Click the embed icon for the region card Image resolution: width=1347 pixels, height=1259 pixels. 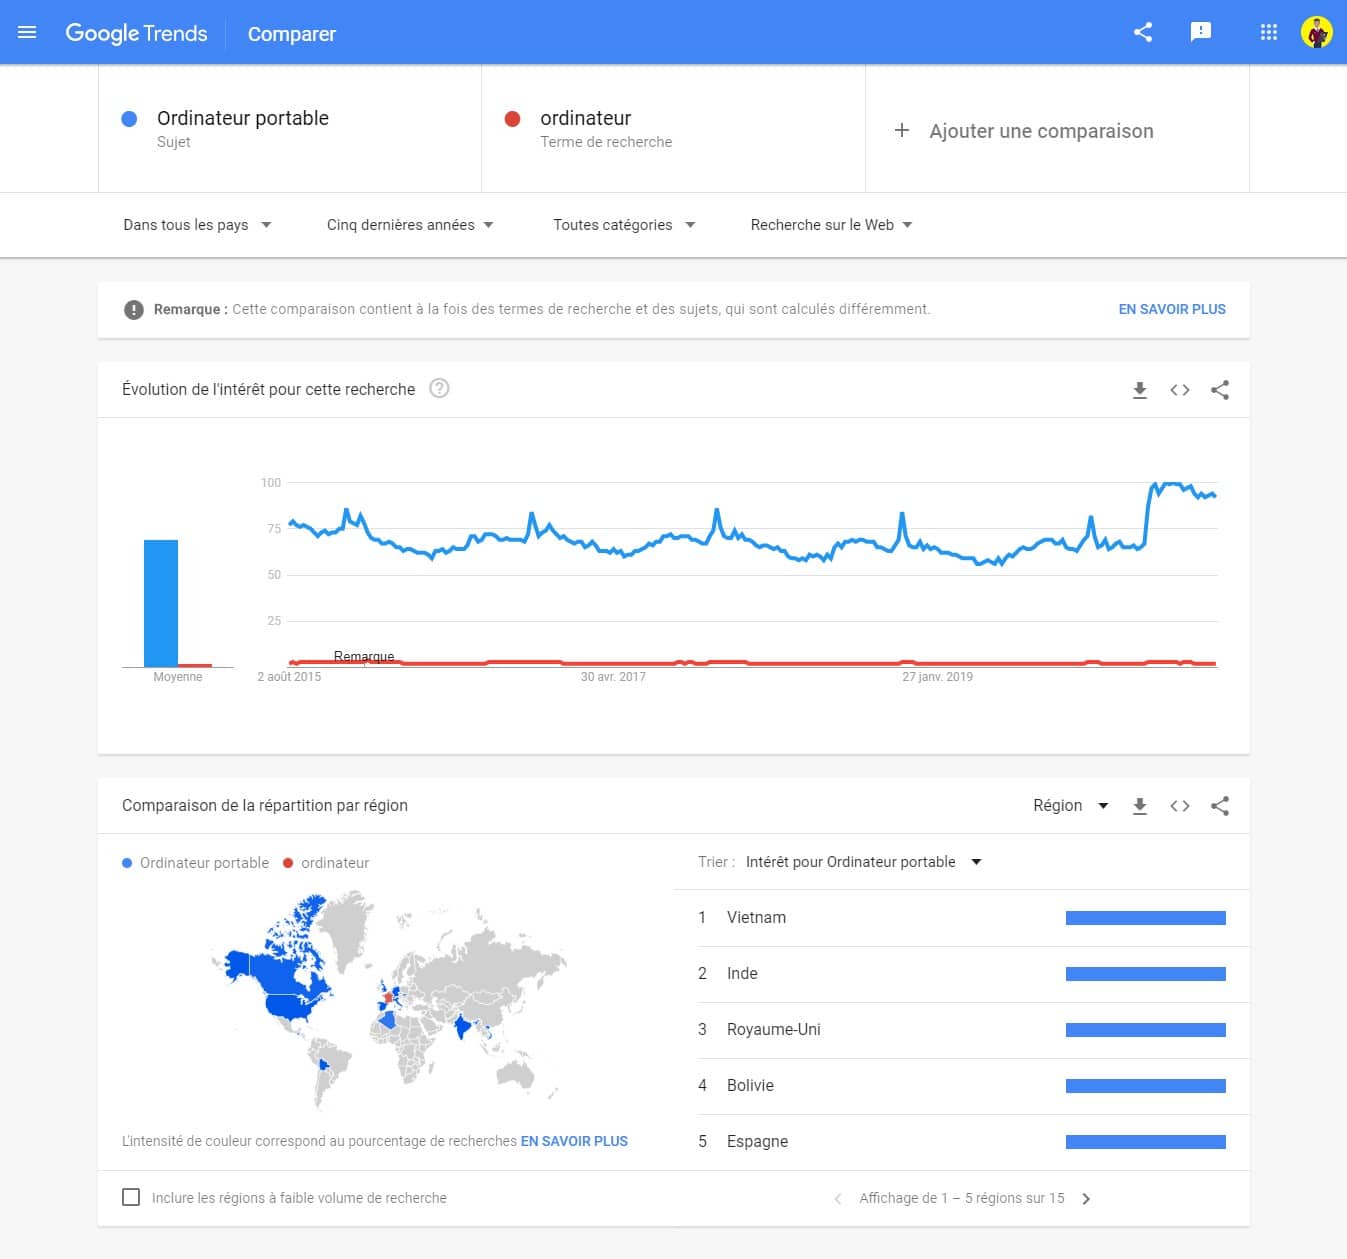1180,806
